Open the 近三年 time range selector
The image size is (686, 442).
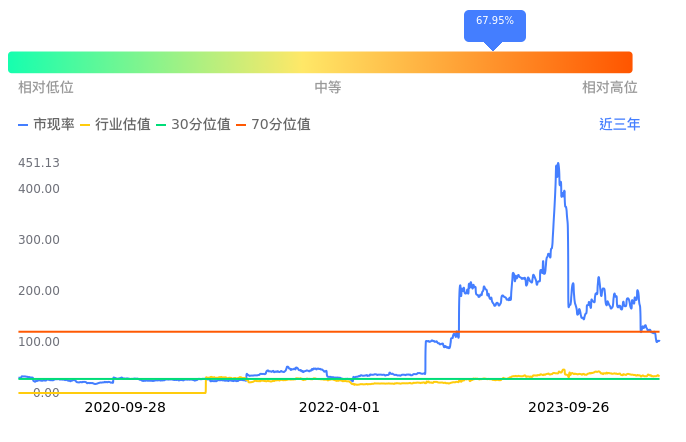coord(619,125)
